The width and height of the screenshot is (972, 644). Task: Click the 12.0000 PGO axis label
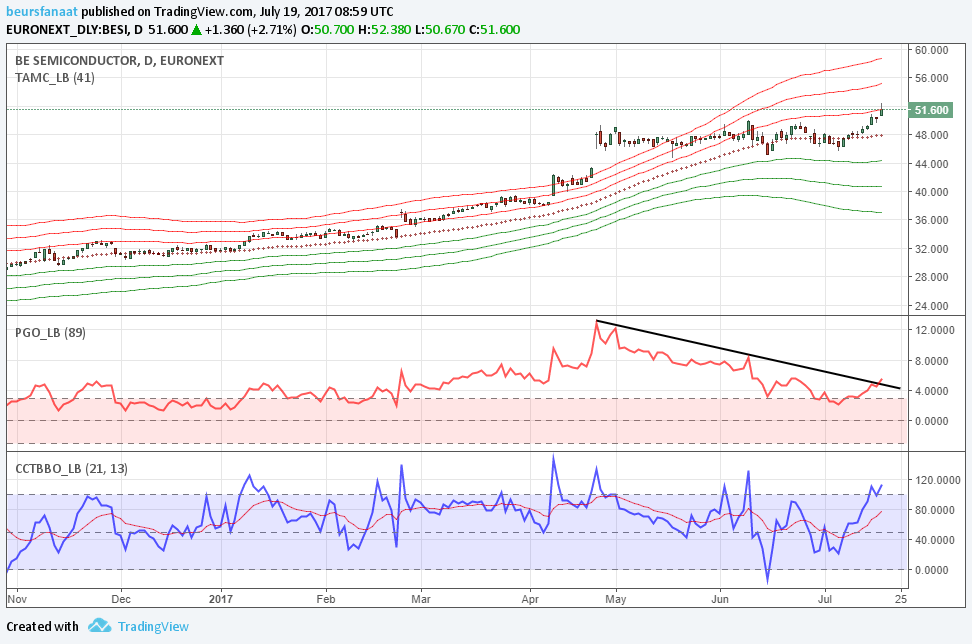pyautogui.click(x=935, y=330)
